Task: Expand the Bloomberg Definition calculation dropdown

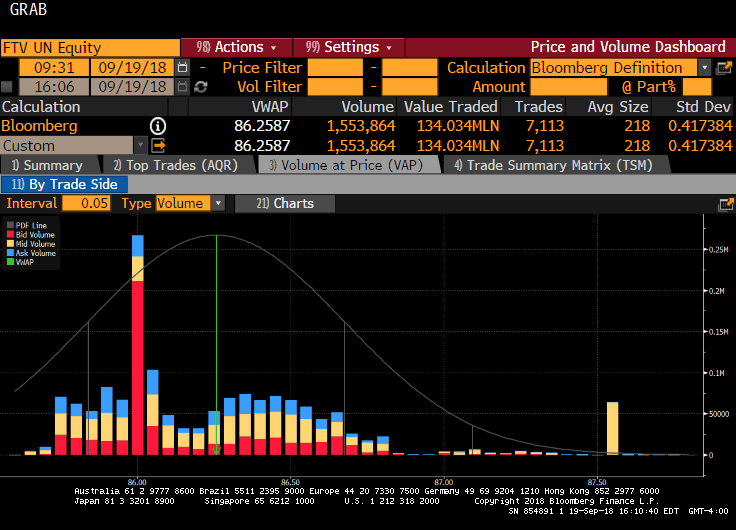Action: (704, 68)
